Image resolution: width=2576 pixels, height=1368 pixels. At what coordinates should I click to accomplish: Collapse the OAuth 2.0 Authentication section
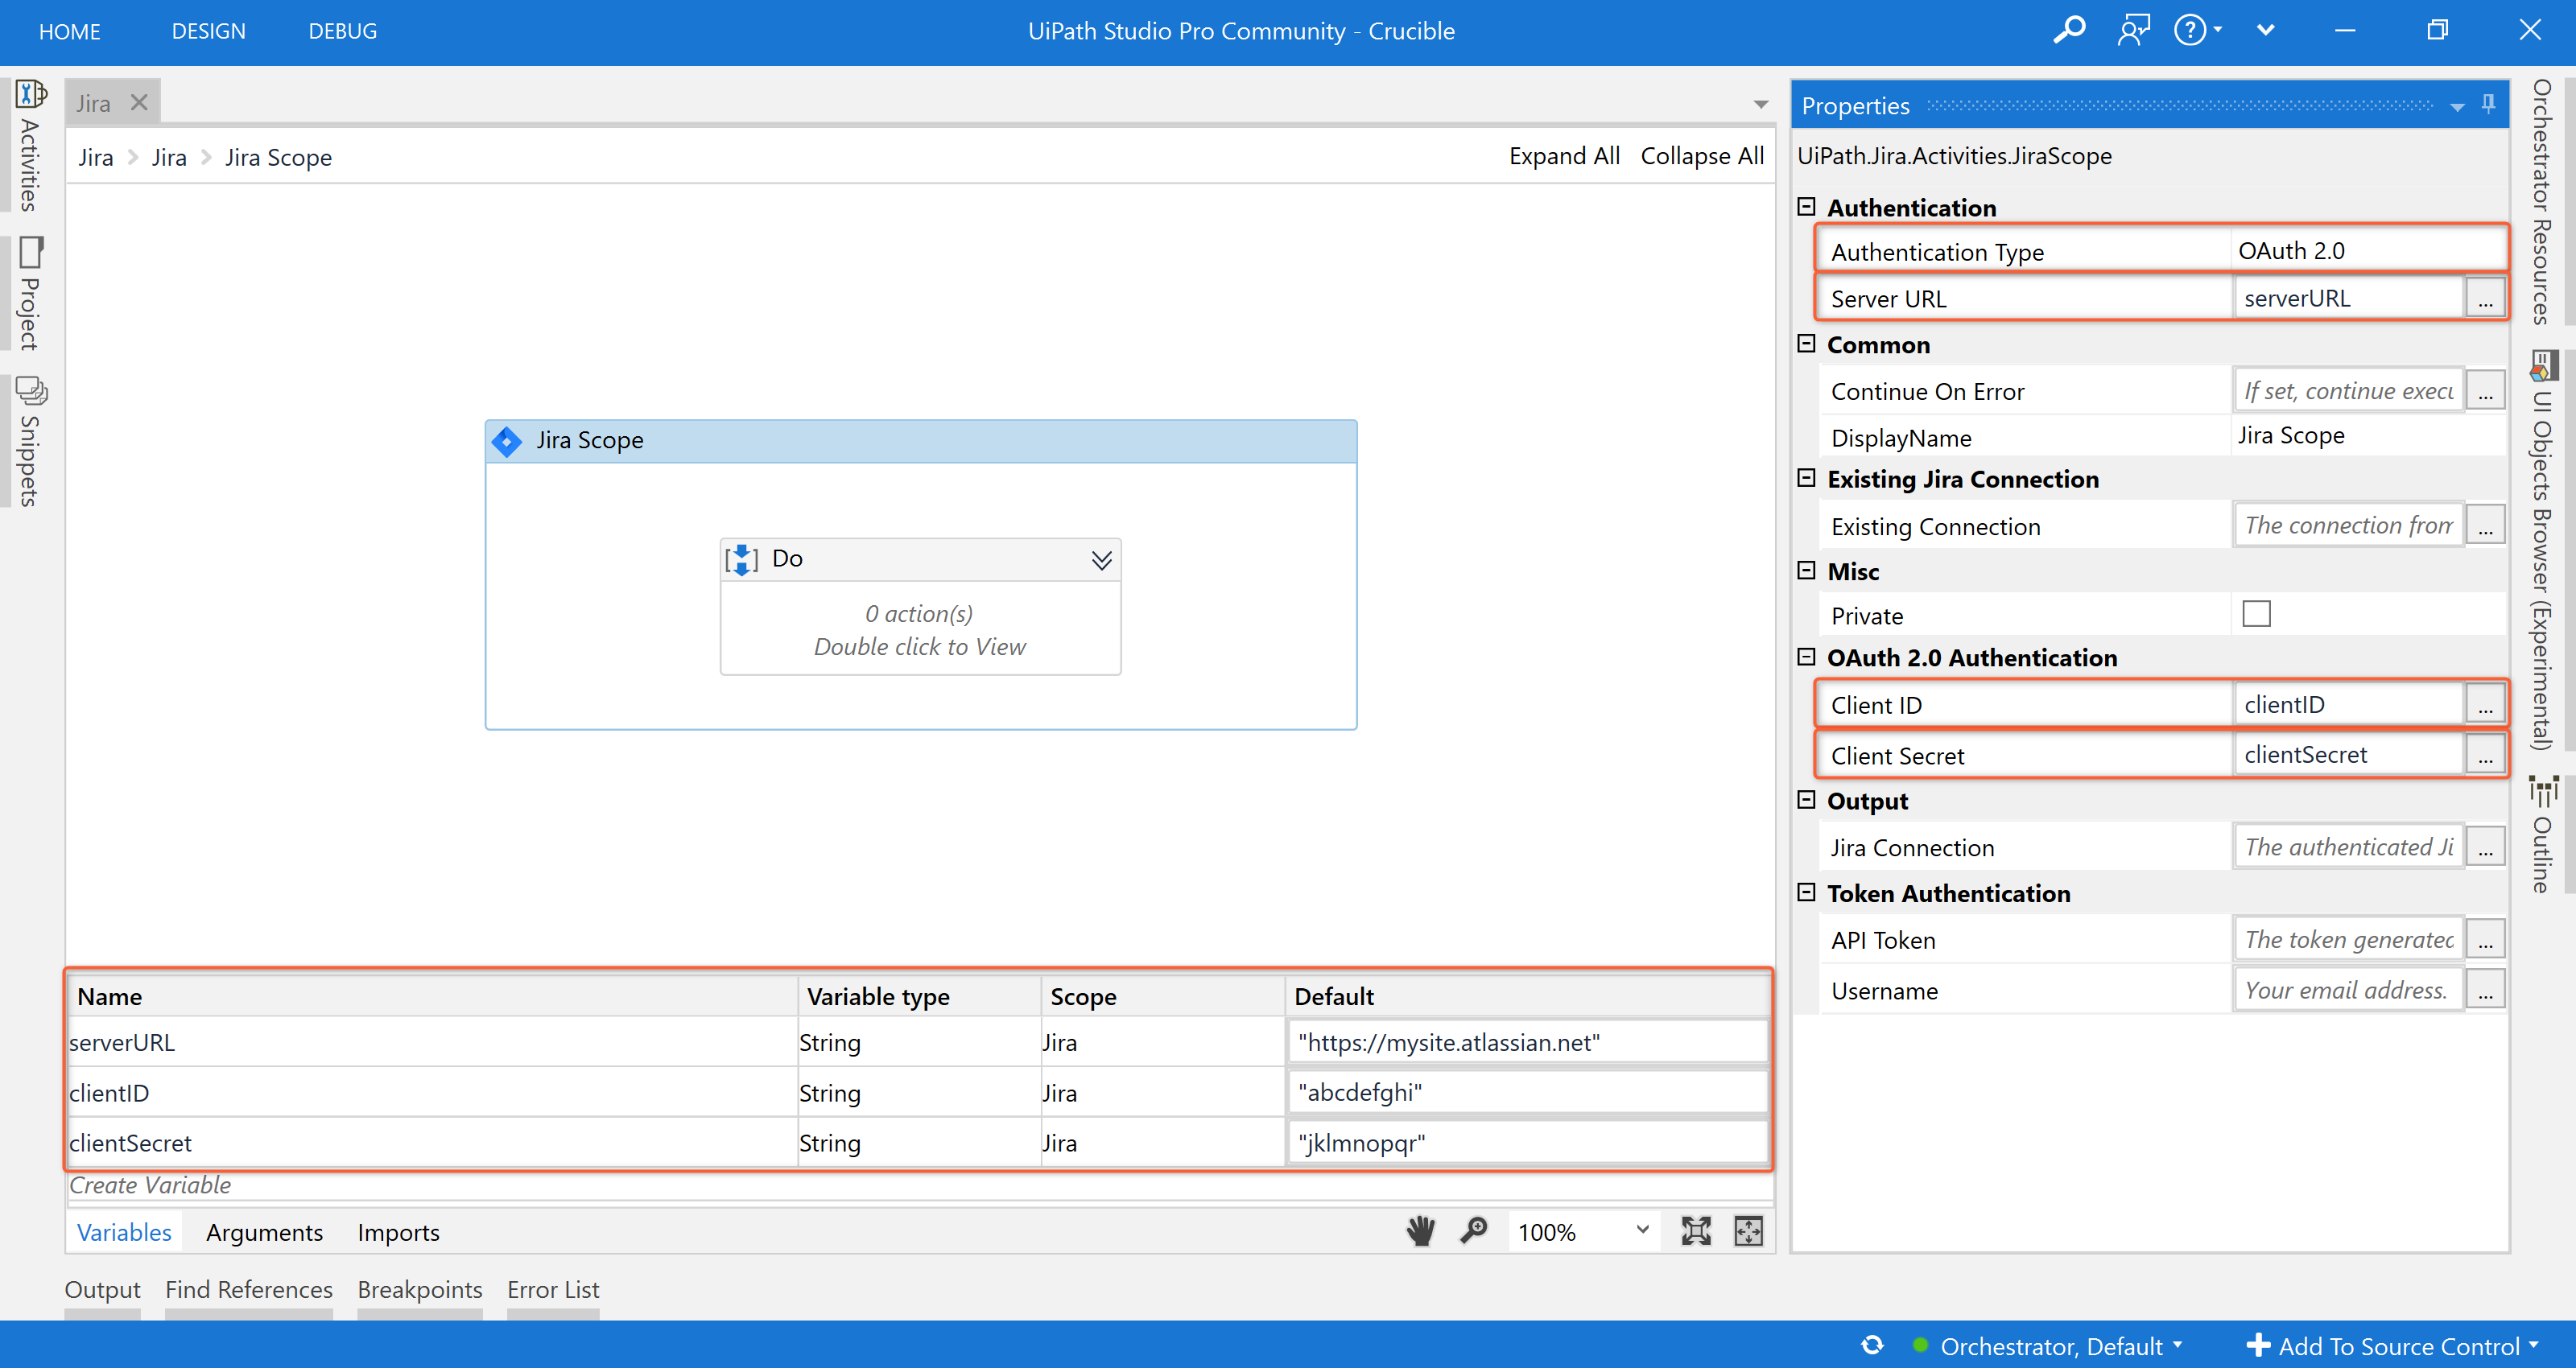[x=1806, y=657]
